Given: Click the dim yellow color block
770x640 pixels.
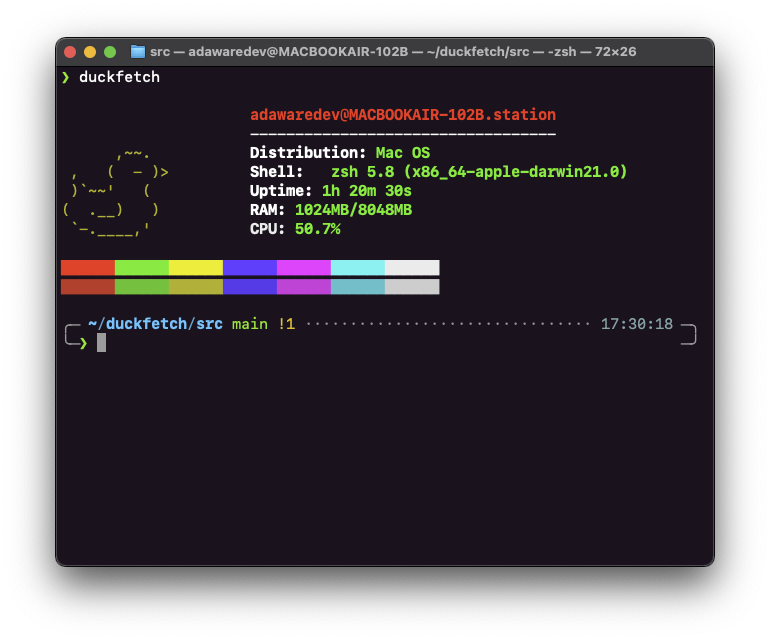Looking at the screenshot, I should (x=196, y=287).
